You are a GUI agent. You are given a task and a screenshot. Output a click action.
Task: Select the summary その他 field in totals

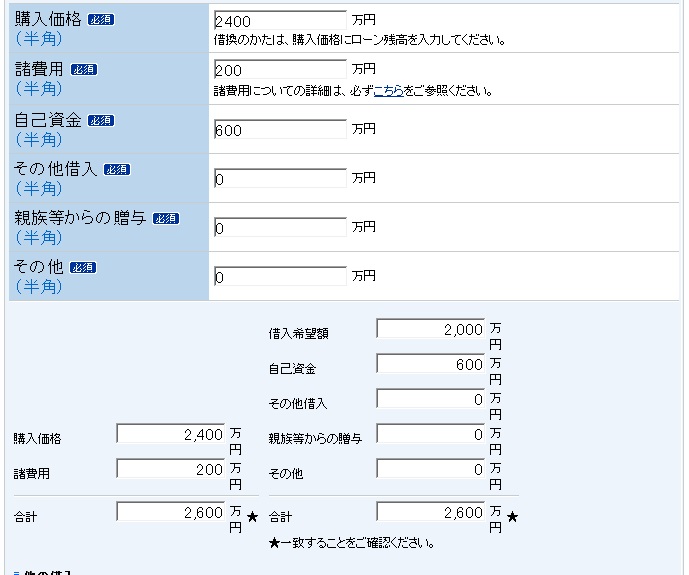click(431, 469)
